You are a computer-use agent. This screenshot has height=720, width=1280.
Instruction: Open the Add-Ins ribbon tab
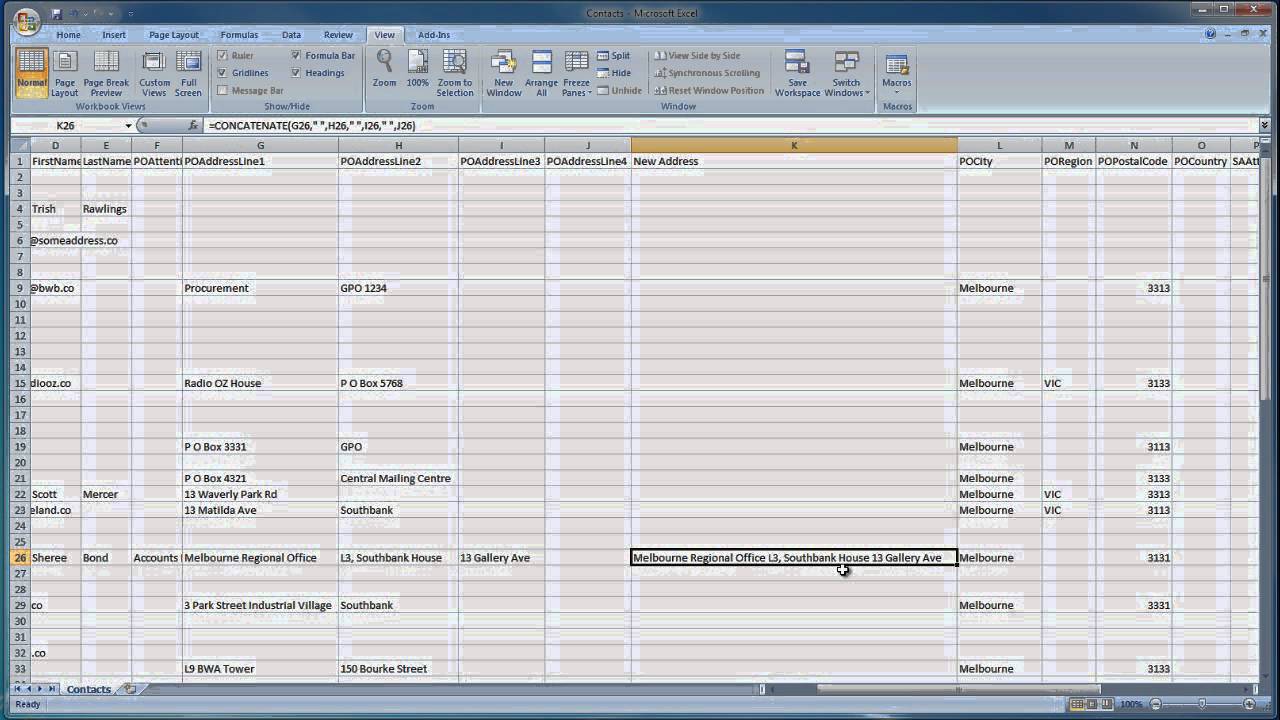click(x=434, y=35)
